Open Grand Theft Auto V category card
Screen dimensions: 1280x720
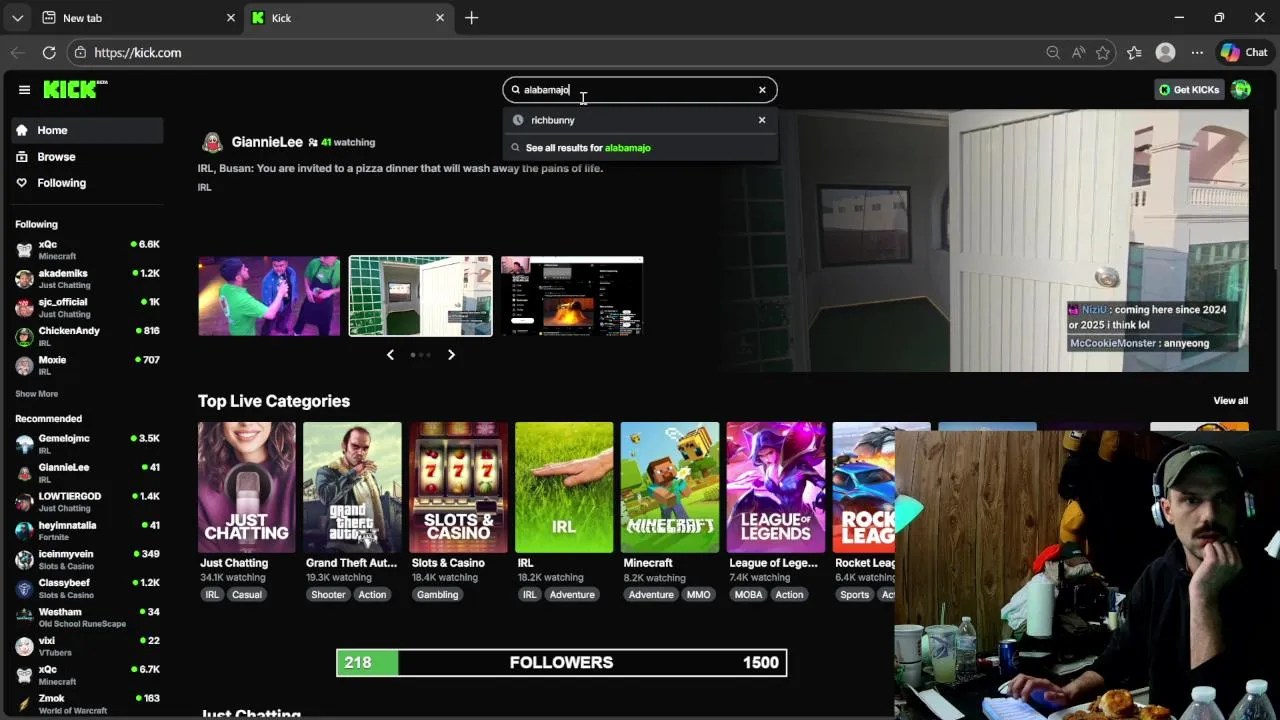click(352, 487)
